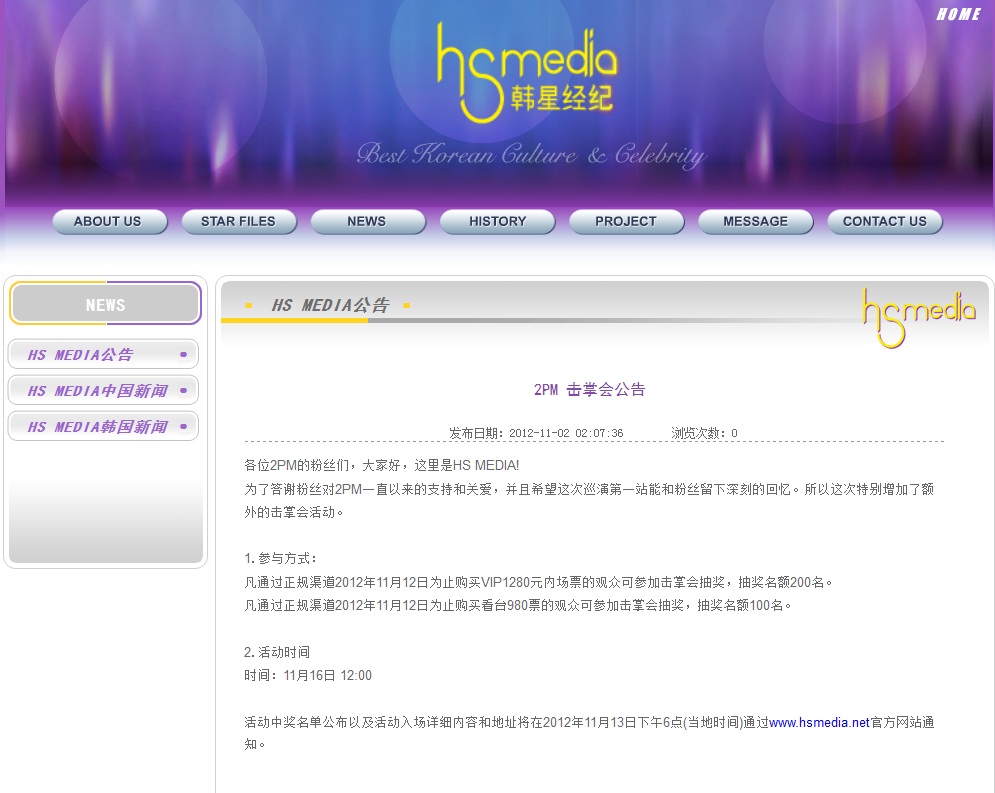Click the HS MEDIA公告 content panel heading
The height and width of the screenshot is (793, 995).
330,305
